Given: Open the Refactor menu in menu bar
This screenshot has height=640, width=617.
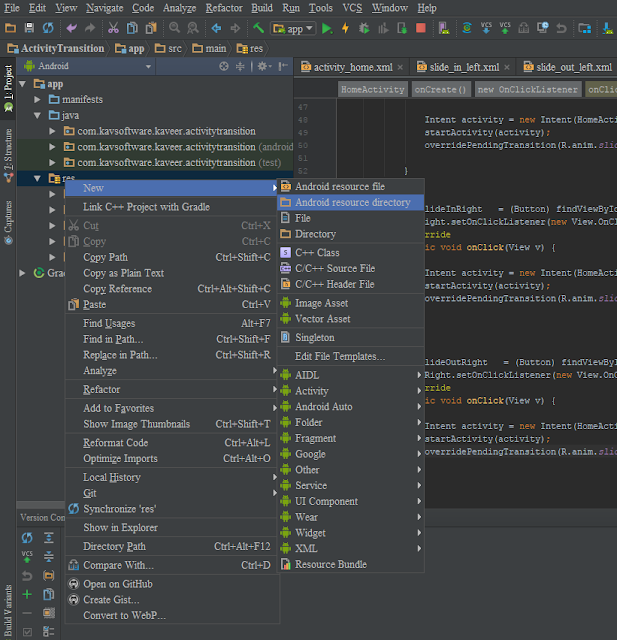Looking at the screenshot, I should point(223,8).
